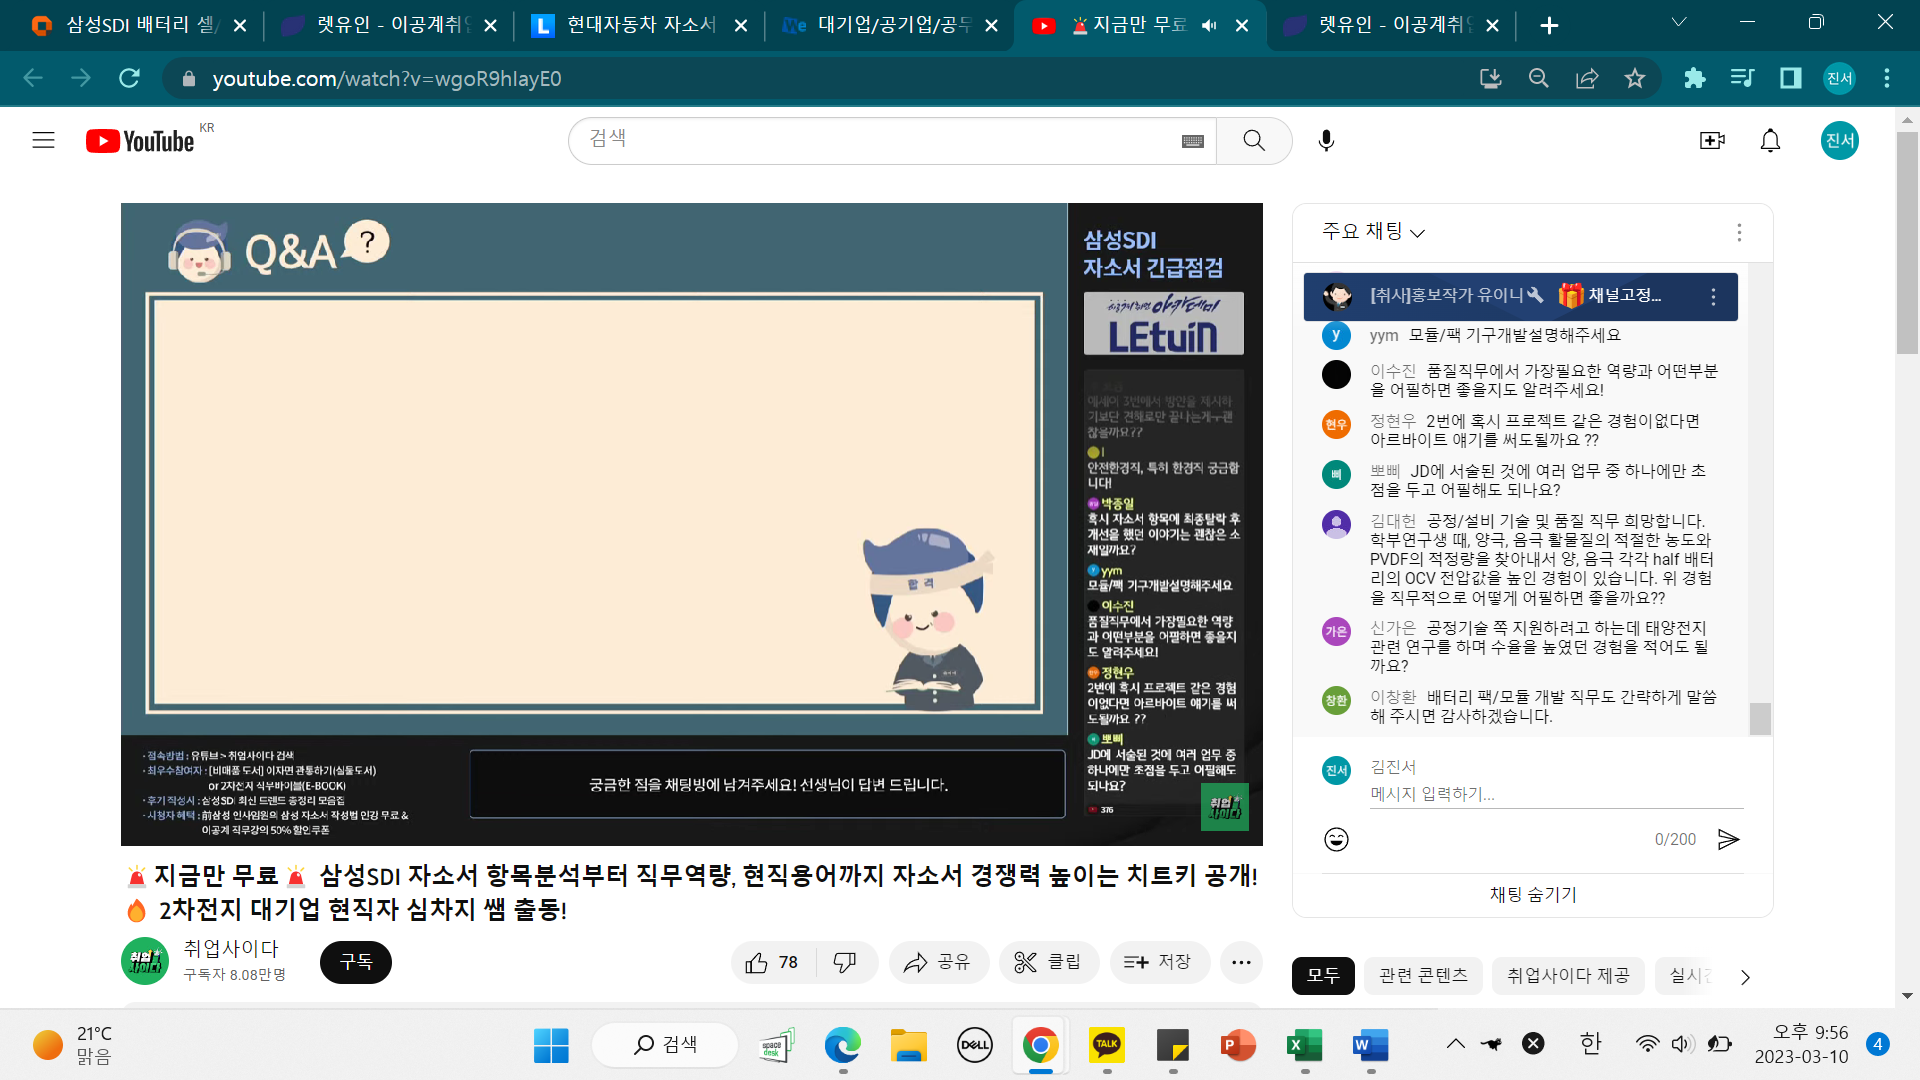The image size is (1920, 1080).
Task: Open File Explorer from taskbar
Action: click(x=908, y=1045)
